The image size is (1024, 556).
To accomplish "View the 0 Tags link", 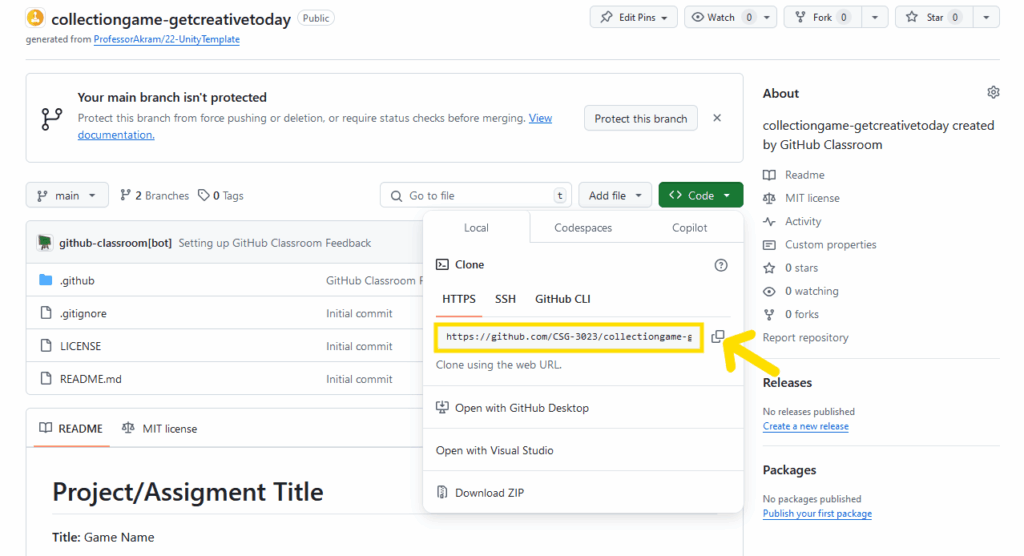I will click(x=221, y=195).
